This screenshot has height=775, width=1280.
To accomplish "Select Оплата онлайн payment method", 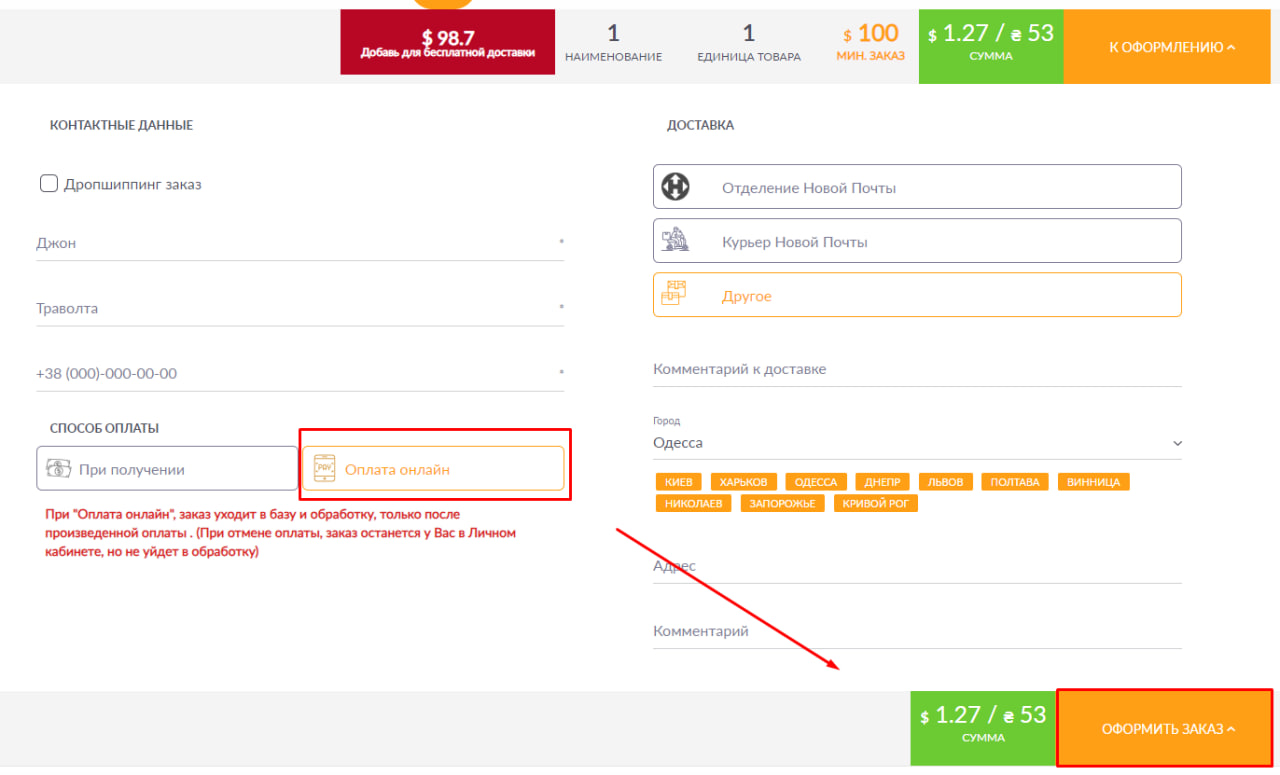I will click(433, 469).
